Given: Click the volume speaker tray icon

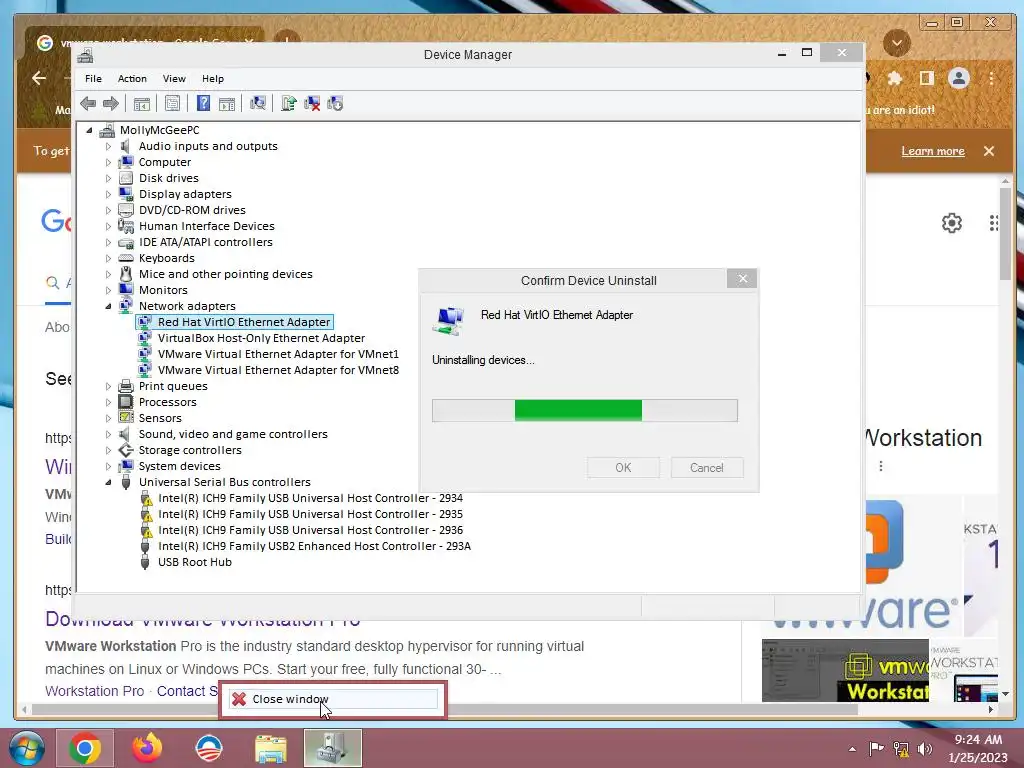Looking at the screenshot, I should click(925, 748).
